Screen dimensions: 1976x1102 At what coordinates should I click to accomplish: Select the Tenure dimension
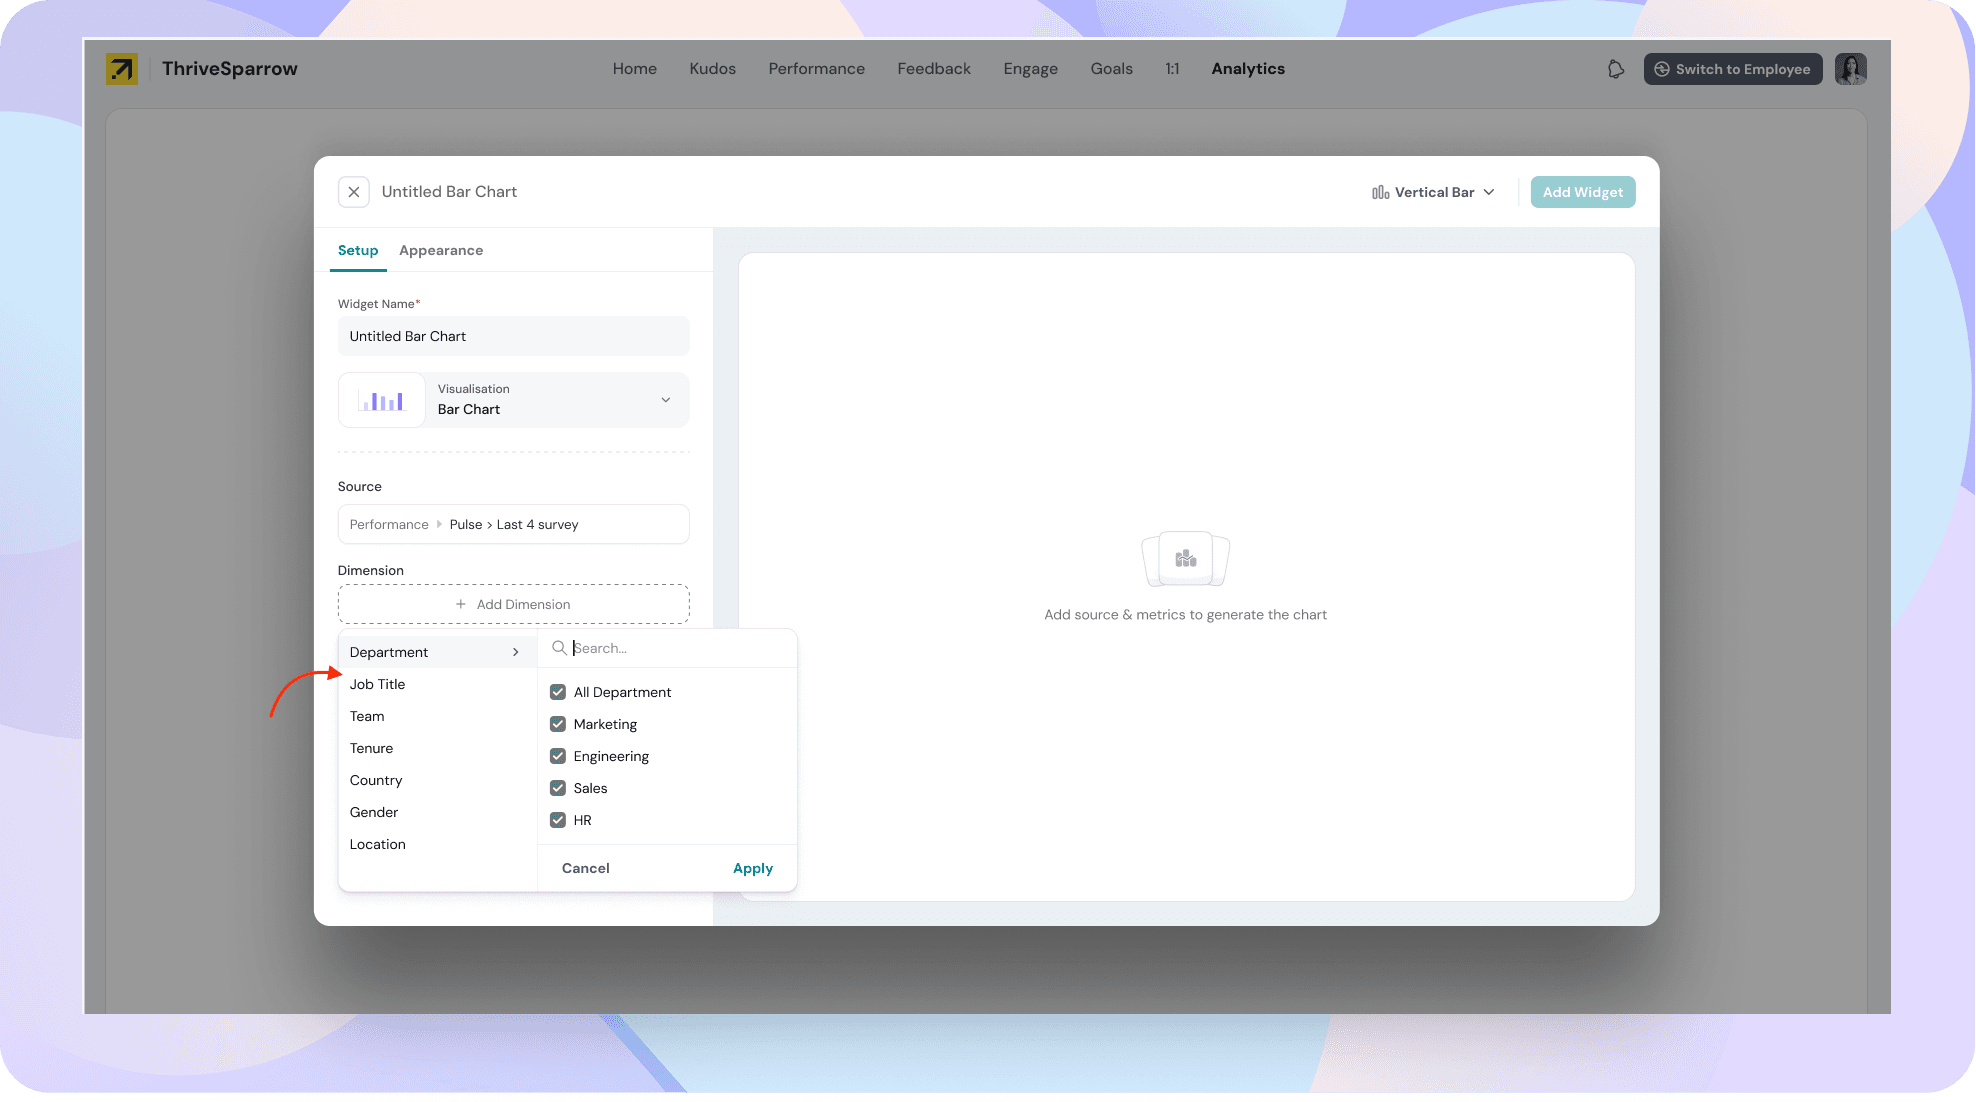pos(372,748)
